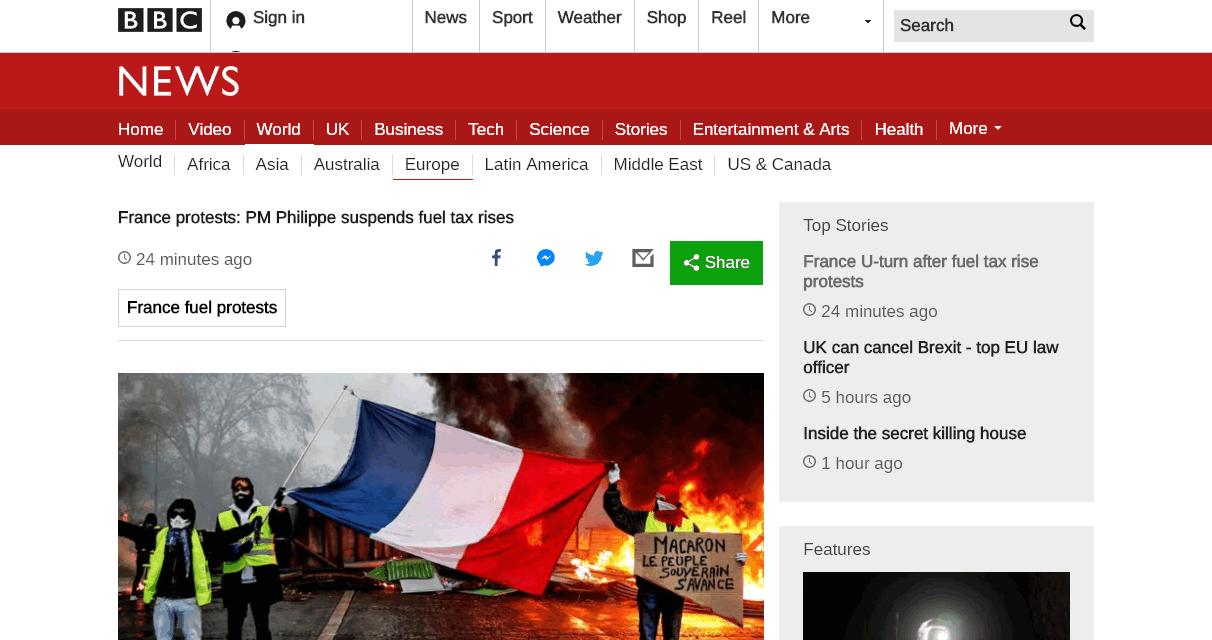This screenshot has height=640, width=1212.
Task: Share article by email icon
Action: [643, 259]
